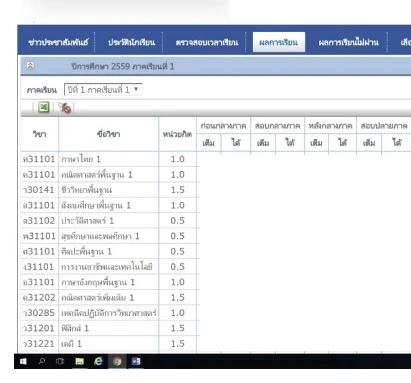Select subject code ส31102
The width and height of the screenshot is (411, 383).
coord(39,220)
